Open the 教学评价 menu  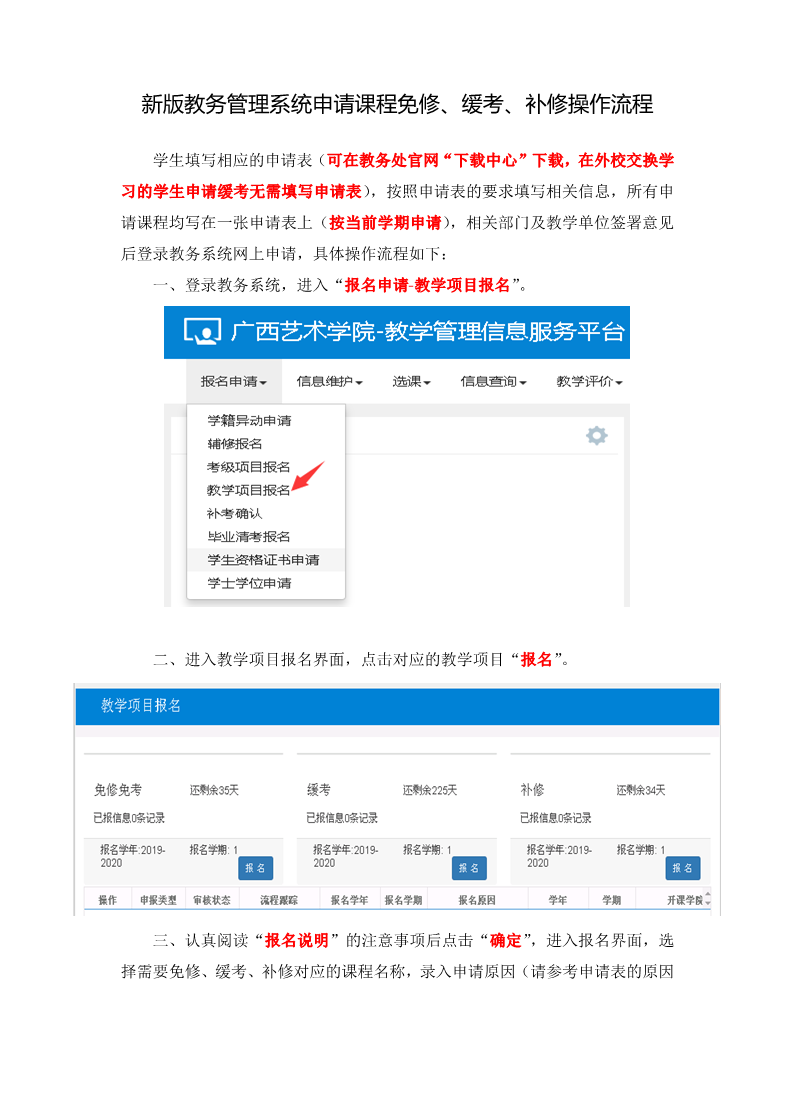coord(589,381)
